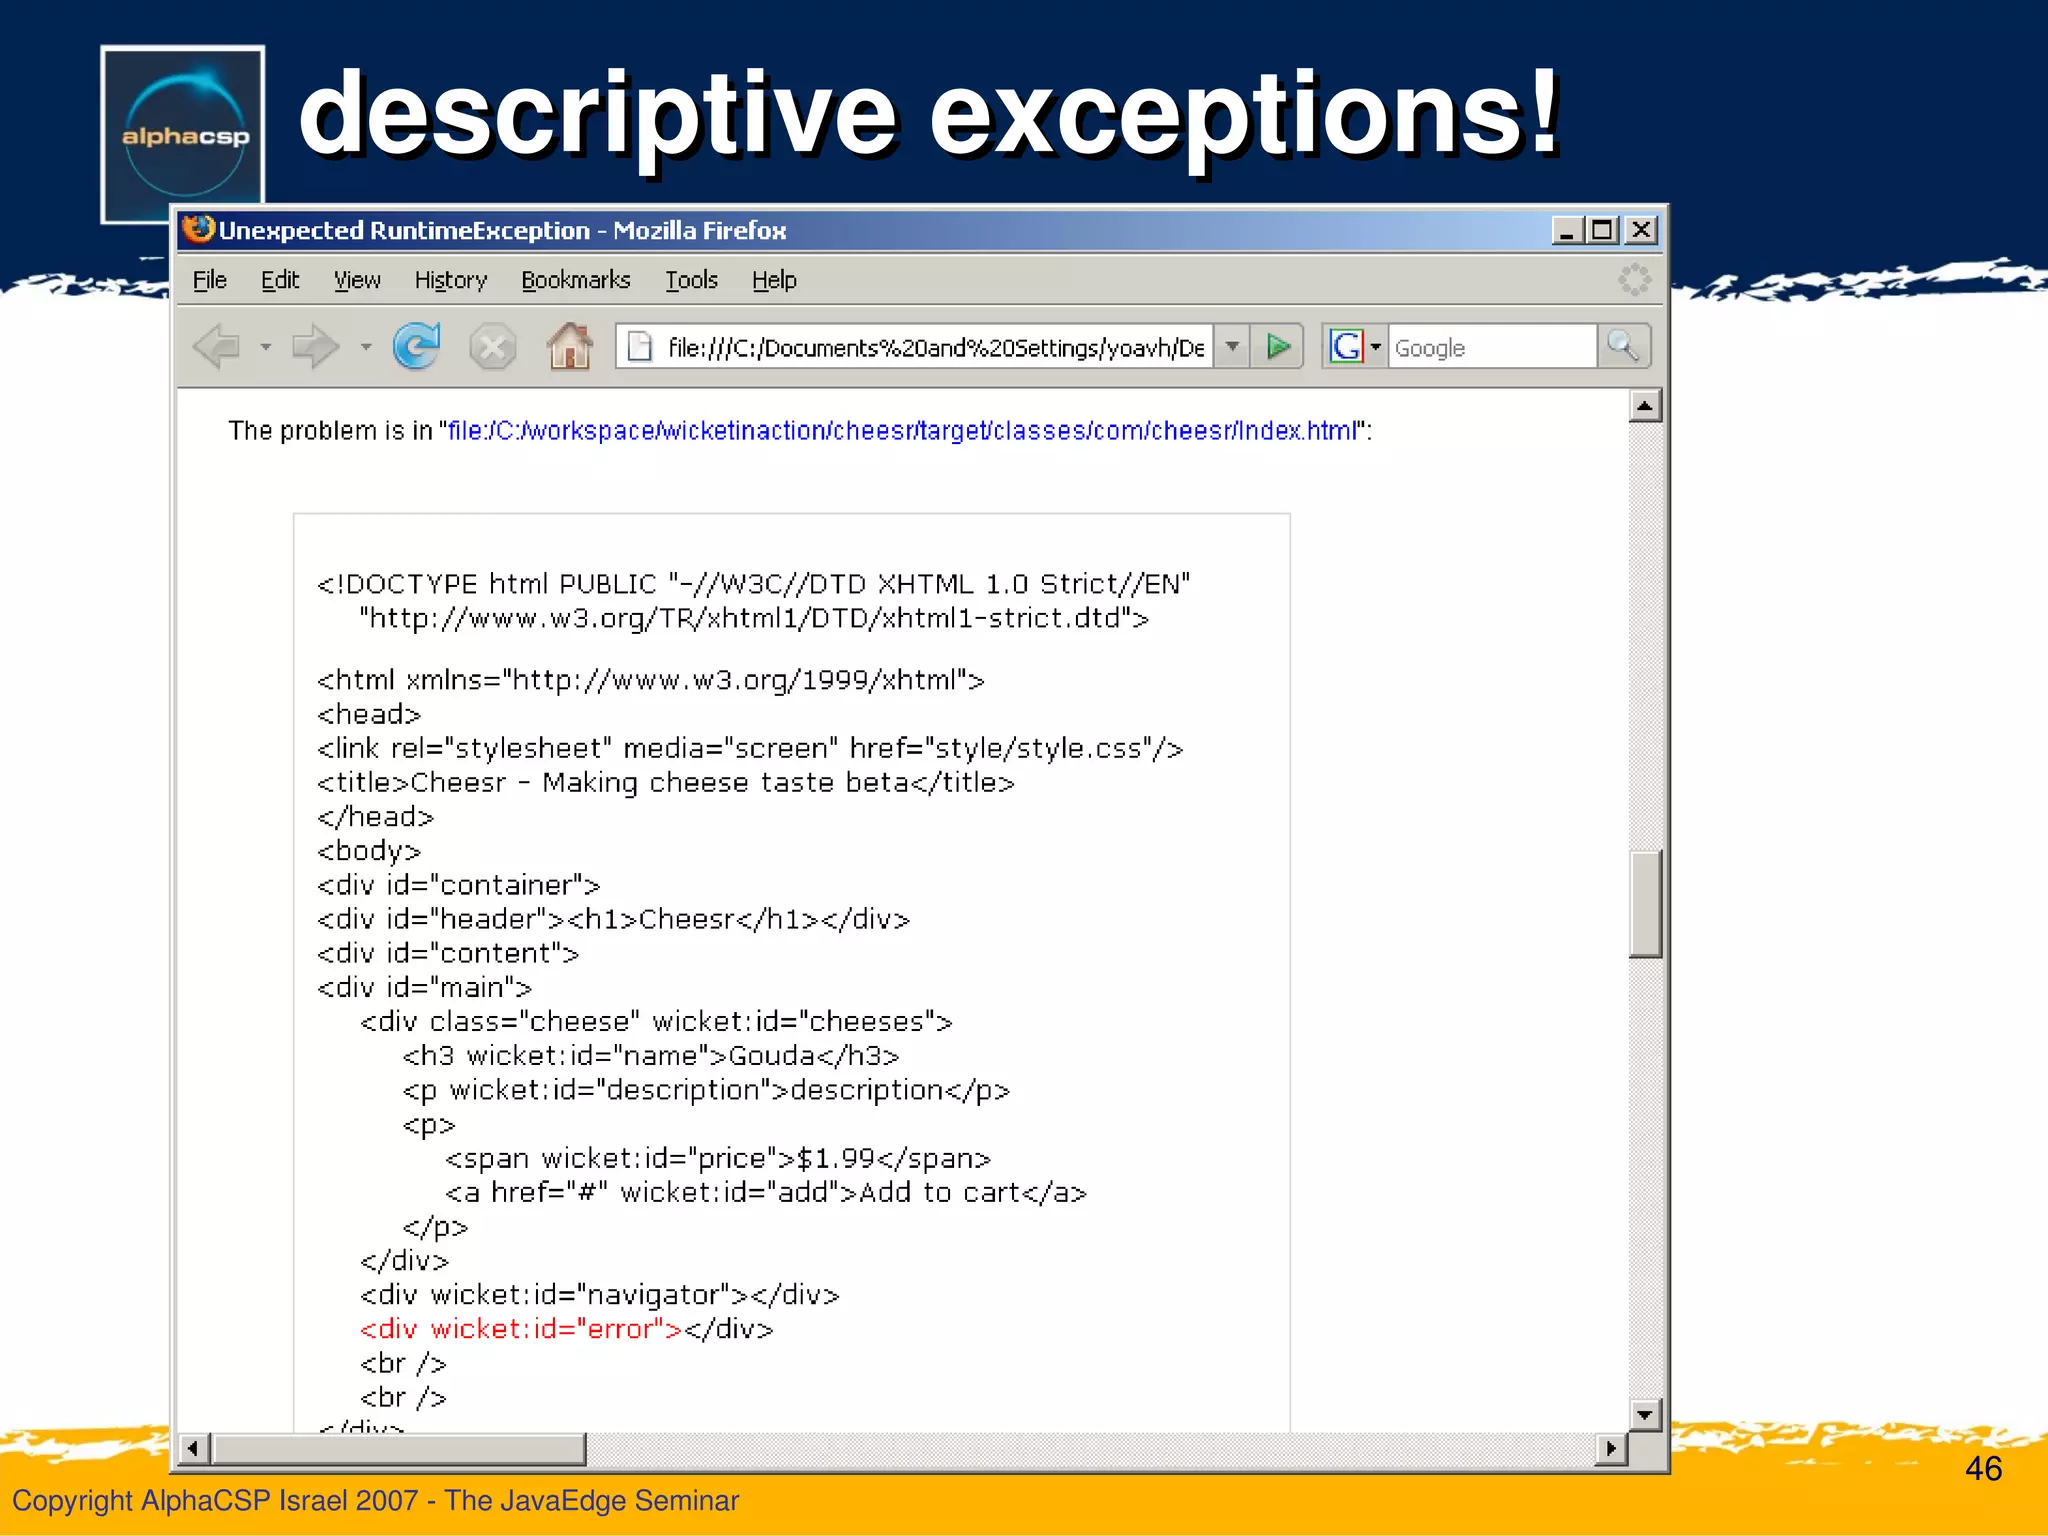This screenshot has width=2048, height=1536.
Task: Click the AlphaCSP logo
Action: coord(184,134)
